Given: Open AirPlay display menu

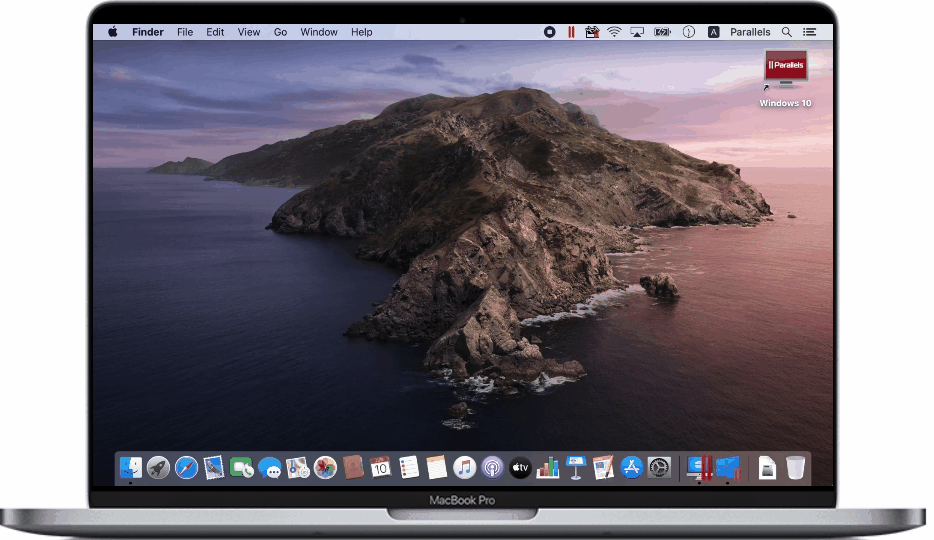Looking at the screenshot, I should (x=637, y=32).
